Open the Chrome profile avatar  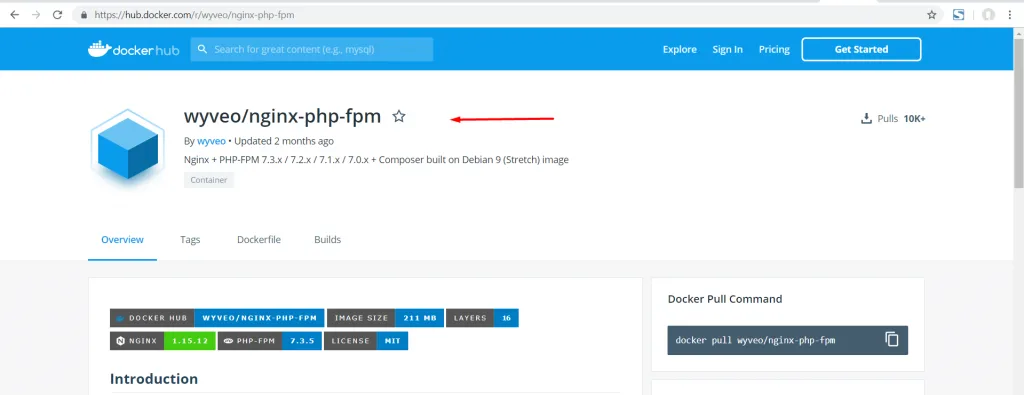click(x=989, y=14)
